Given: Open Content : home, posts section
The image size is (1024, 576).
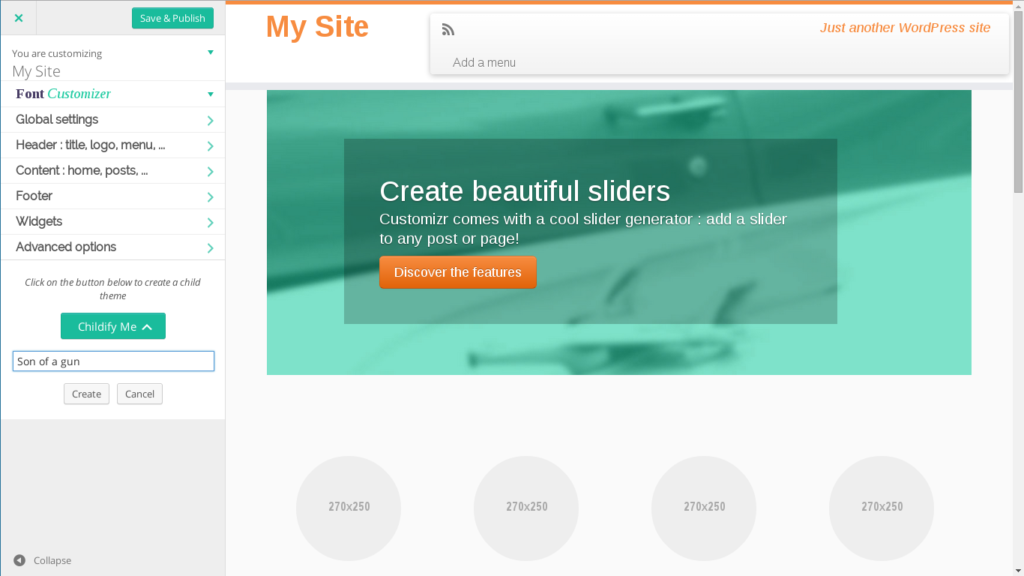Looking at the screenshot, I should (113, 170).
